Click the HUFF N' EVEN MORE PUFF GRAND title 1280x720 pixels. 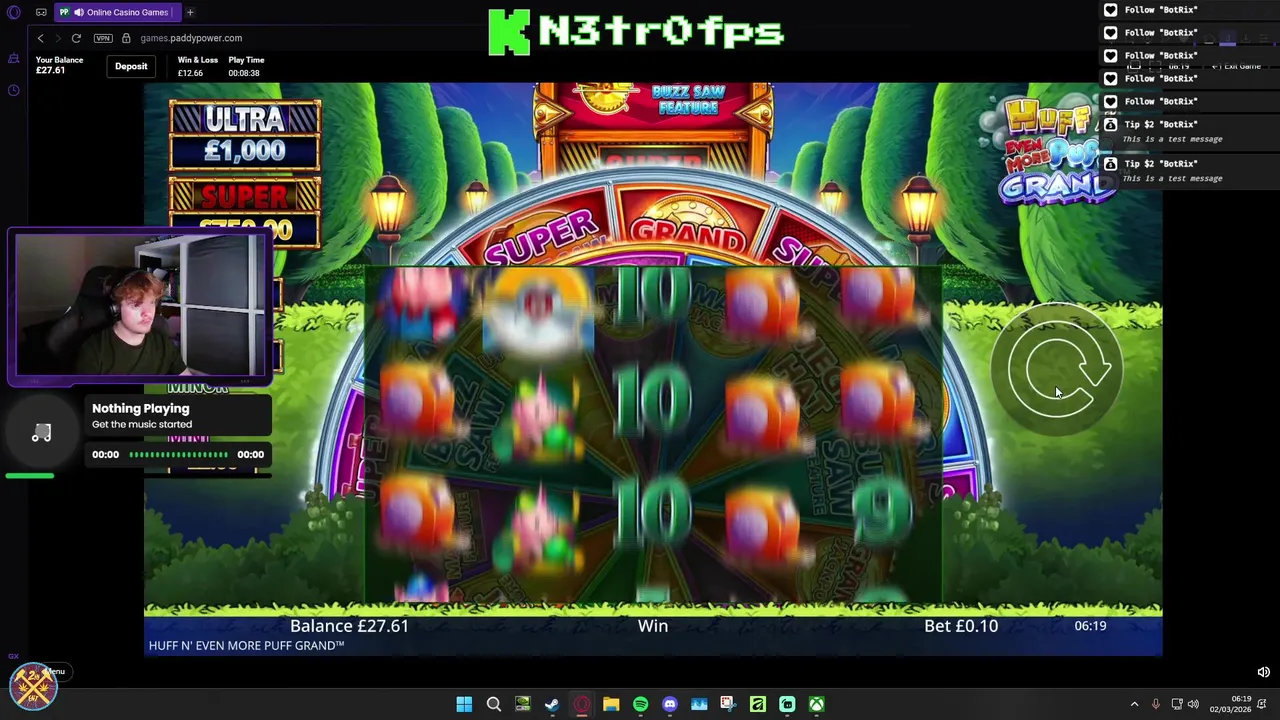(x=246, y=646)
